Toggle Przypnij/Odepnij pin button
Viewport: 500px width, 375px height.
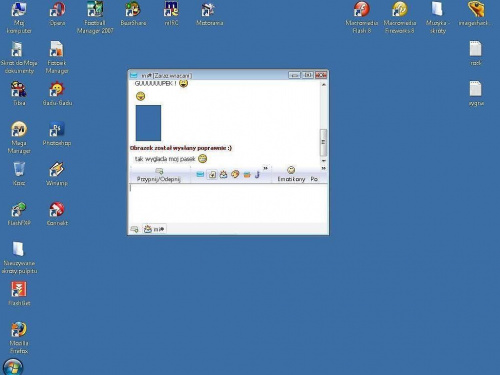tap(159, 175)
